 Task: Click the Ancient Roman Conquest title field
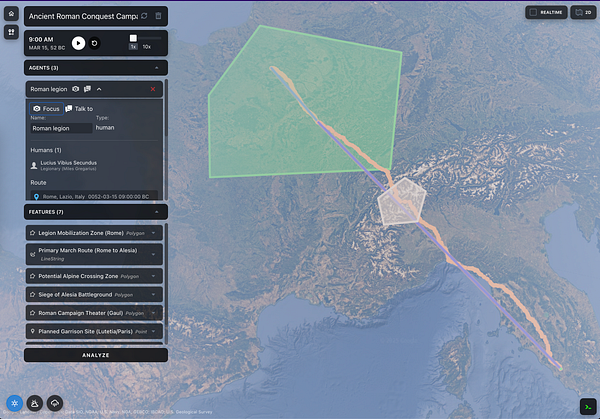[83, 16]
